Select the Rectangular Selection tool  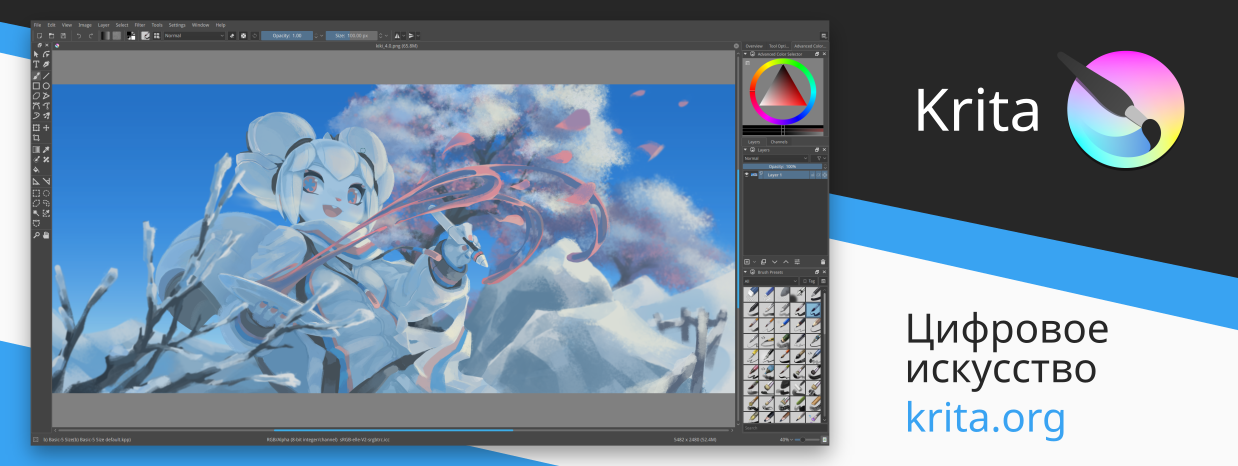(x=36, y=193)
